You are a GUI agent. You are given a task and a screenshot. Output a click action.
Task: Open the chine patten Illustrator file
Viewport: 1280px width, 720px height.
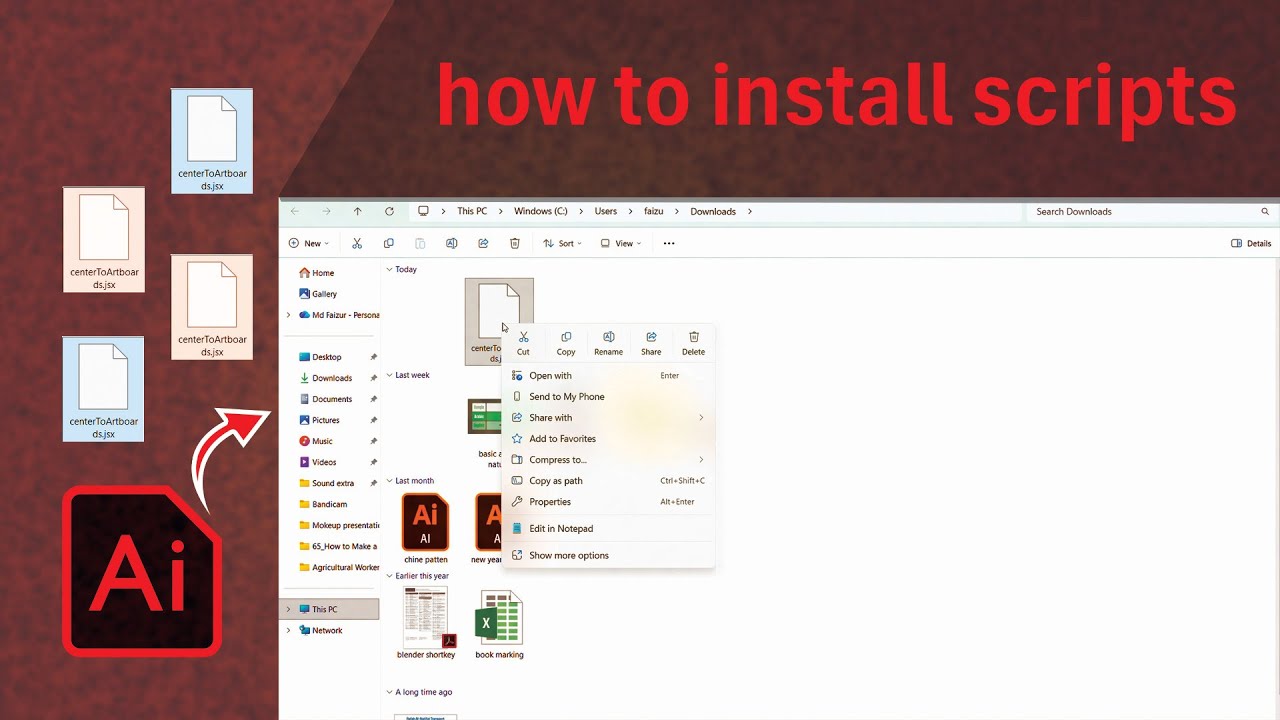[x=425, y=528]
